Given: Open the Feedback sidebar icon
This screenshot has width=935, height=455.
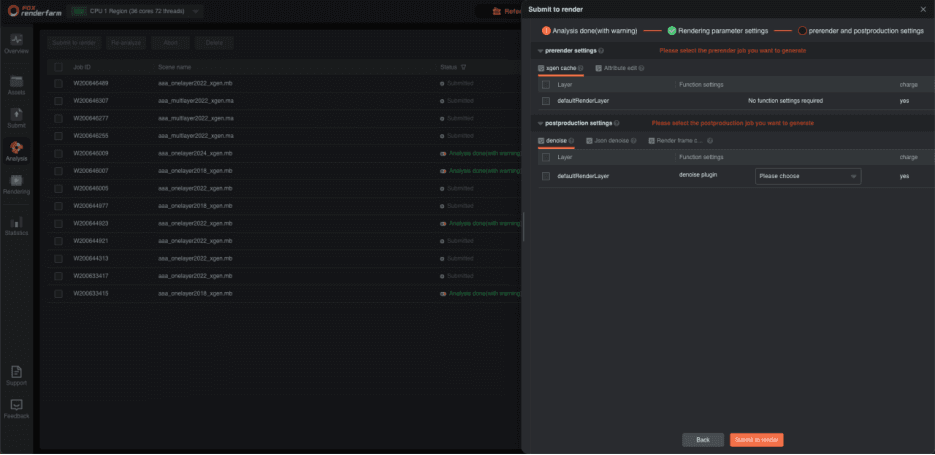Looking at the screenshot, I should [16, 408].
